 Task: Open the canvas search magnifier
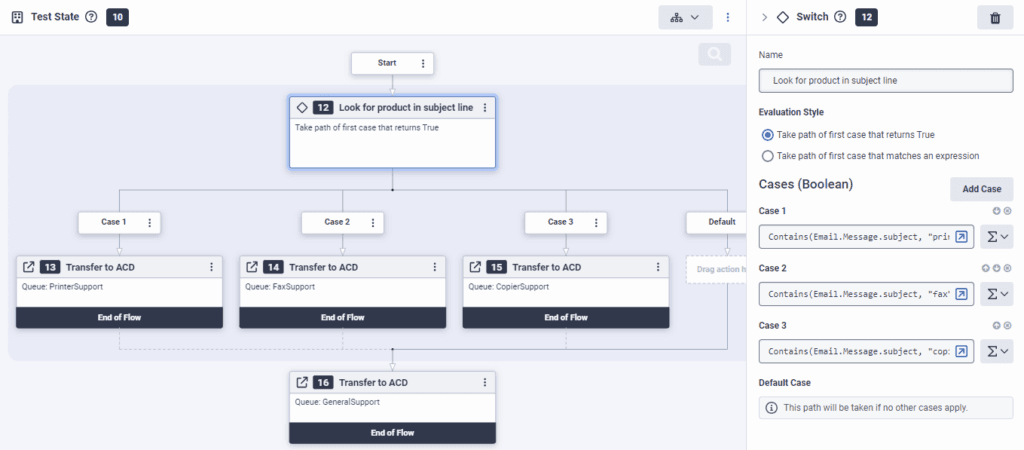click(x=714, y=55)
